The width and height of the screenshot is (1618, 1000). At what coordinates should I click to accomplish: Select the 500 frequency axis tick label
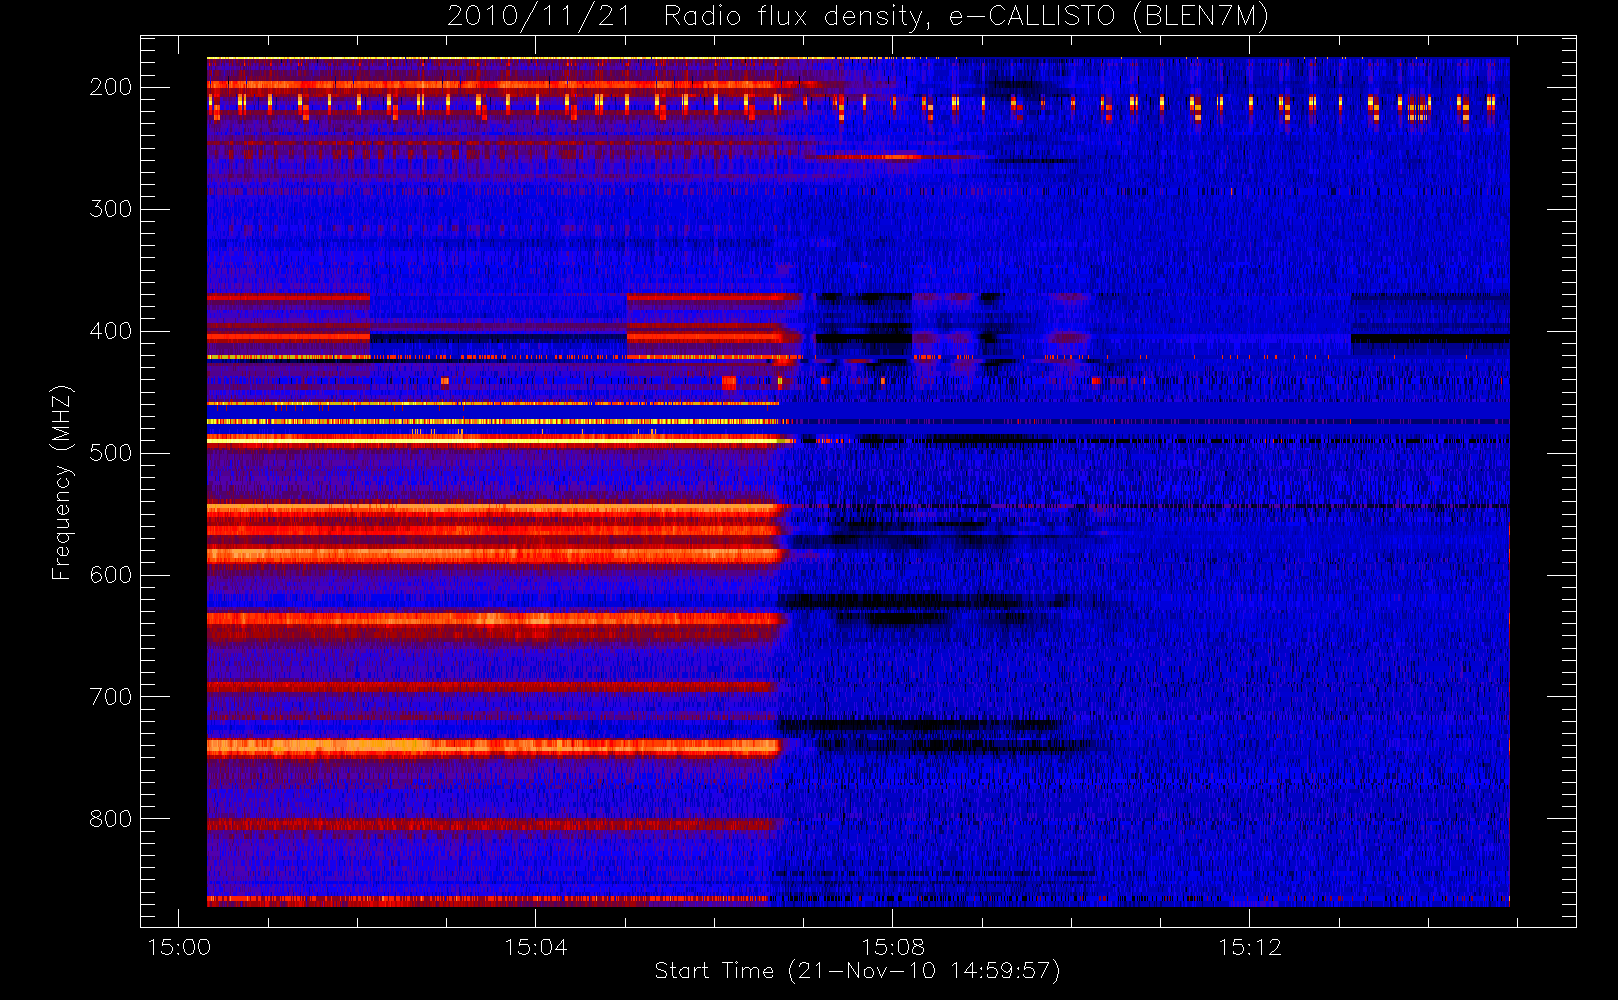(x=111, y=453)
